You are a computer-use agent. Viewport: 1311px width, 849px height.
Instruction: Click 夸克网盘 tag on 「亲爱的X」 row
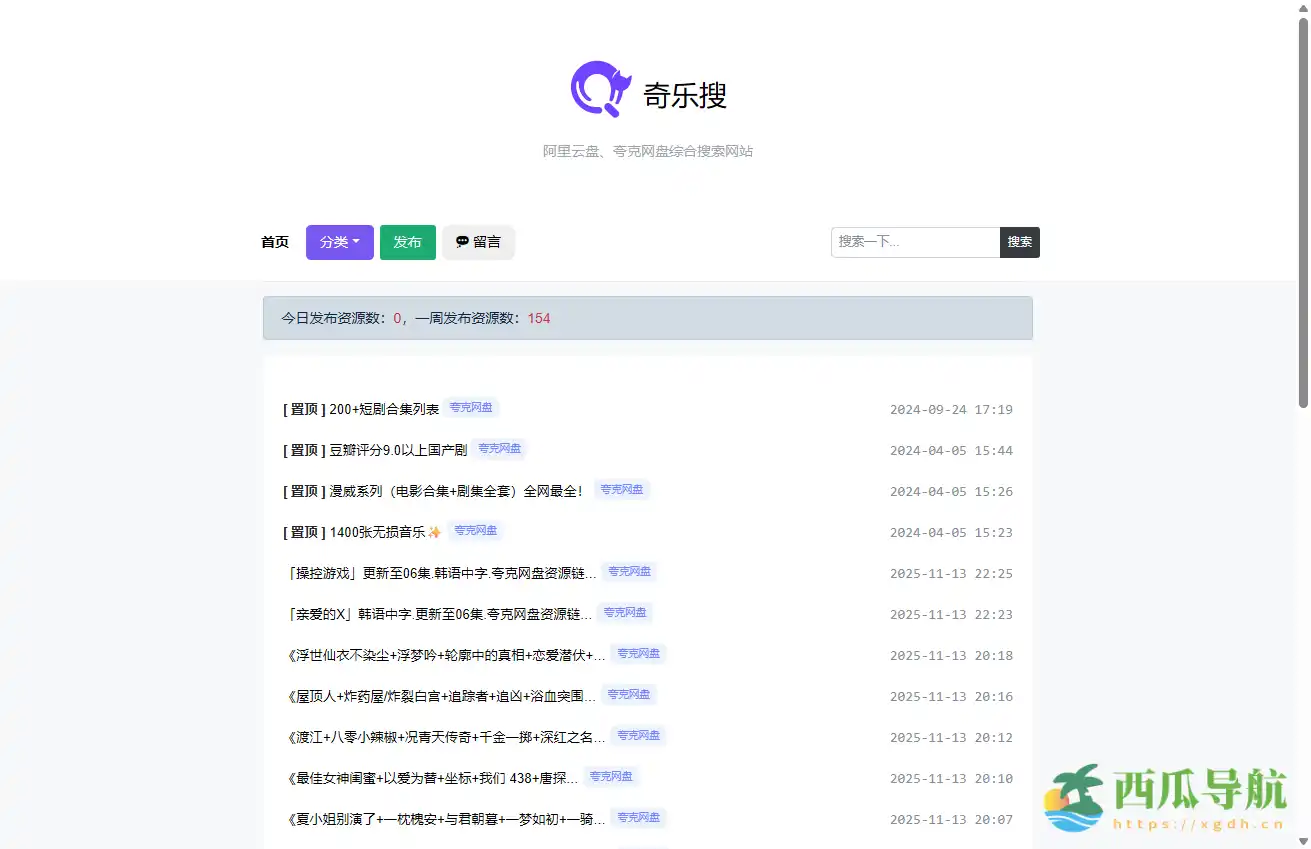click(624, 612)
